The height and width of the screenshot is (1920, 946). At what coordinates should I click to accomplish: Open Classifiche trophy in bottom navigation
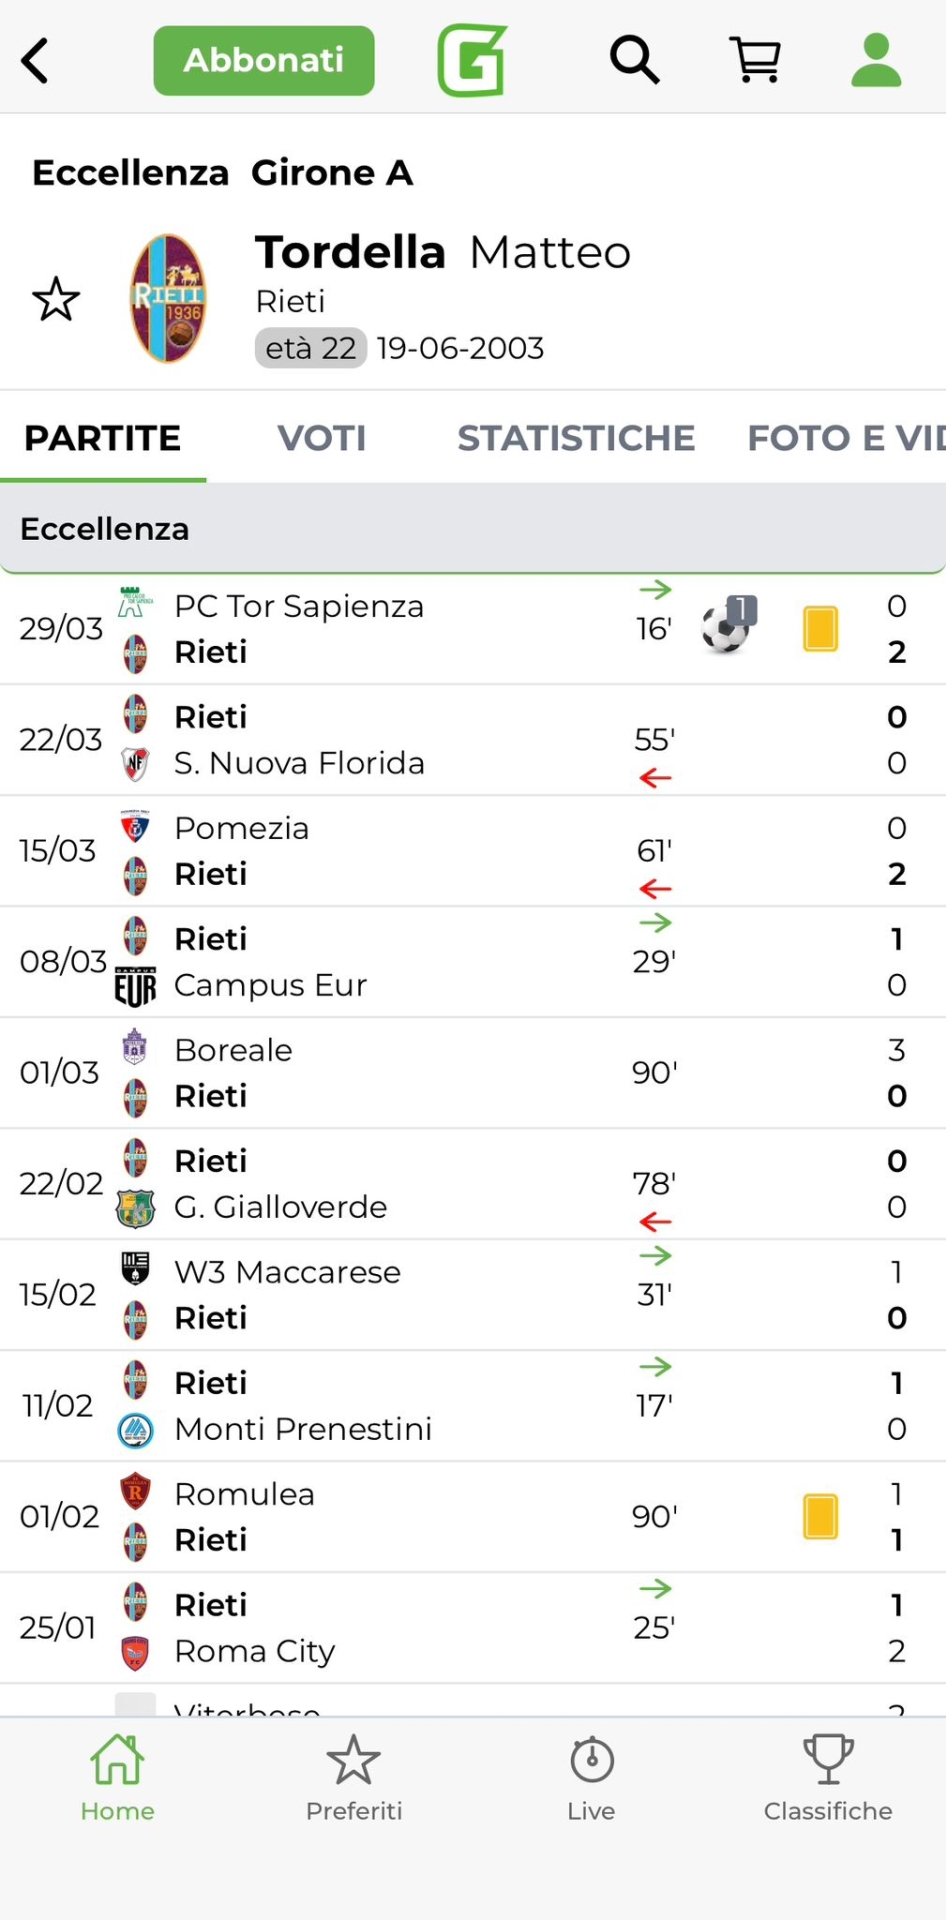point(828,1778)
